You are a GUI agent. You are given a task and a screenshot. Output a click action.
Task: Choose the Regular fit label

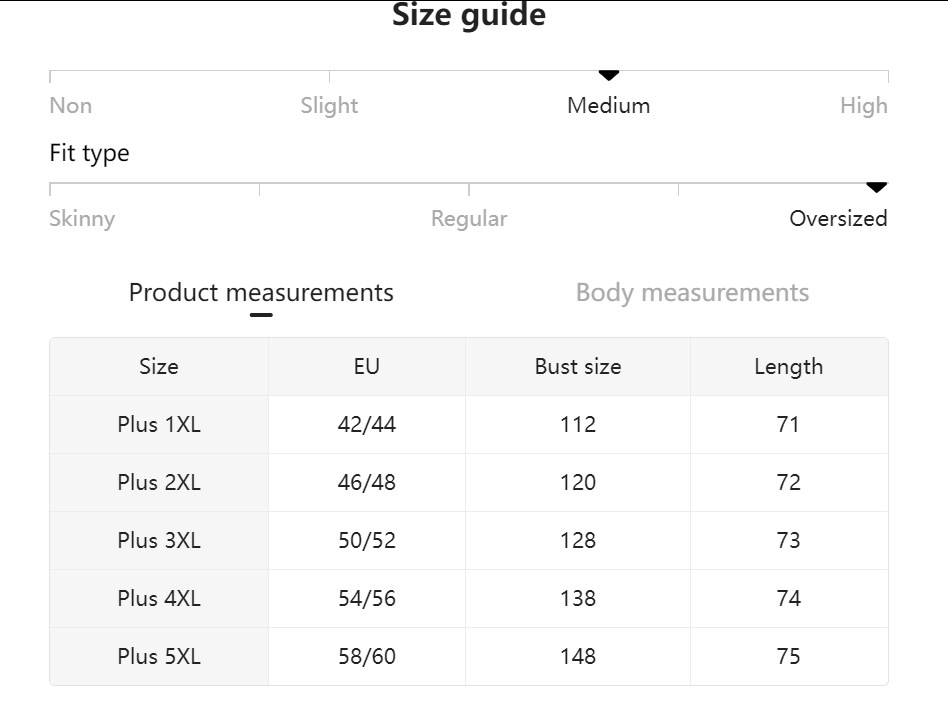point(469,218)
